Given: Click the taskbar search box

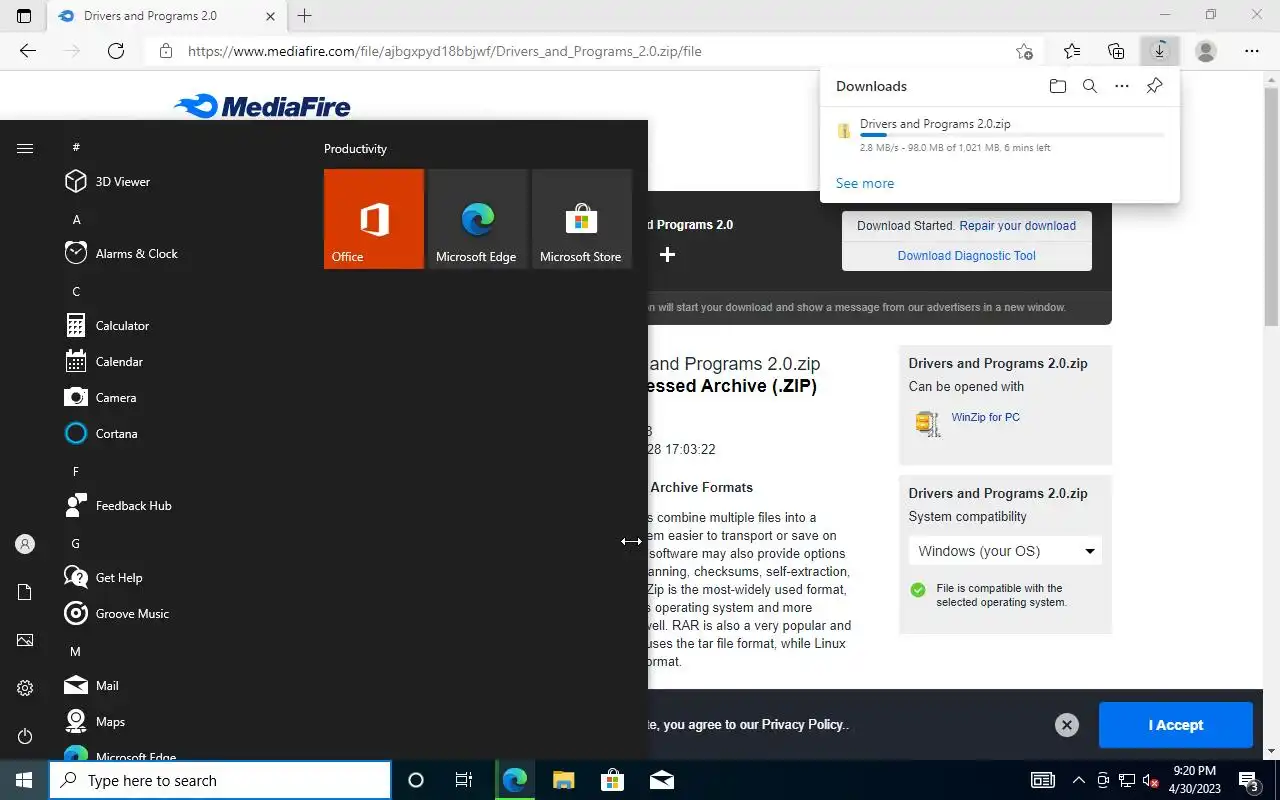Looking at the screenshot, I should (220, 780).
